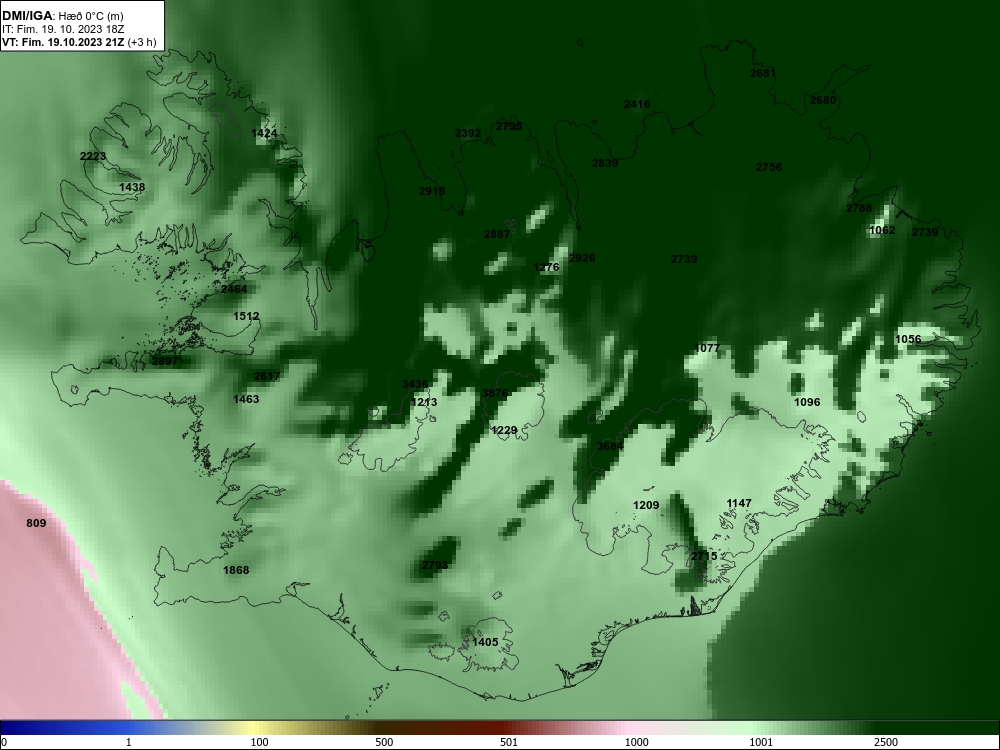Click the 1213 height value
This screenshot has height=750, width=1000.
point(424,402)
